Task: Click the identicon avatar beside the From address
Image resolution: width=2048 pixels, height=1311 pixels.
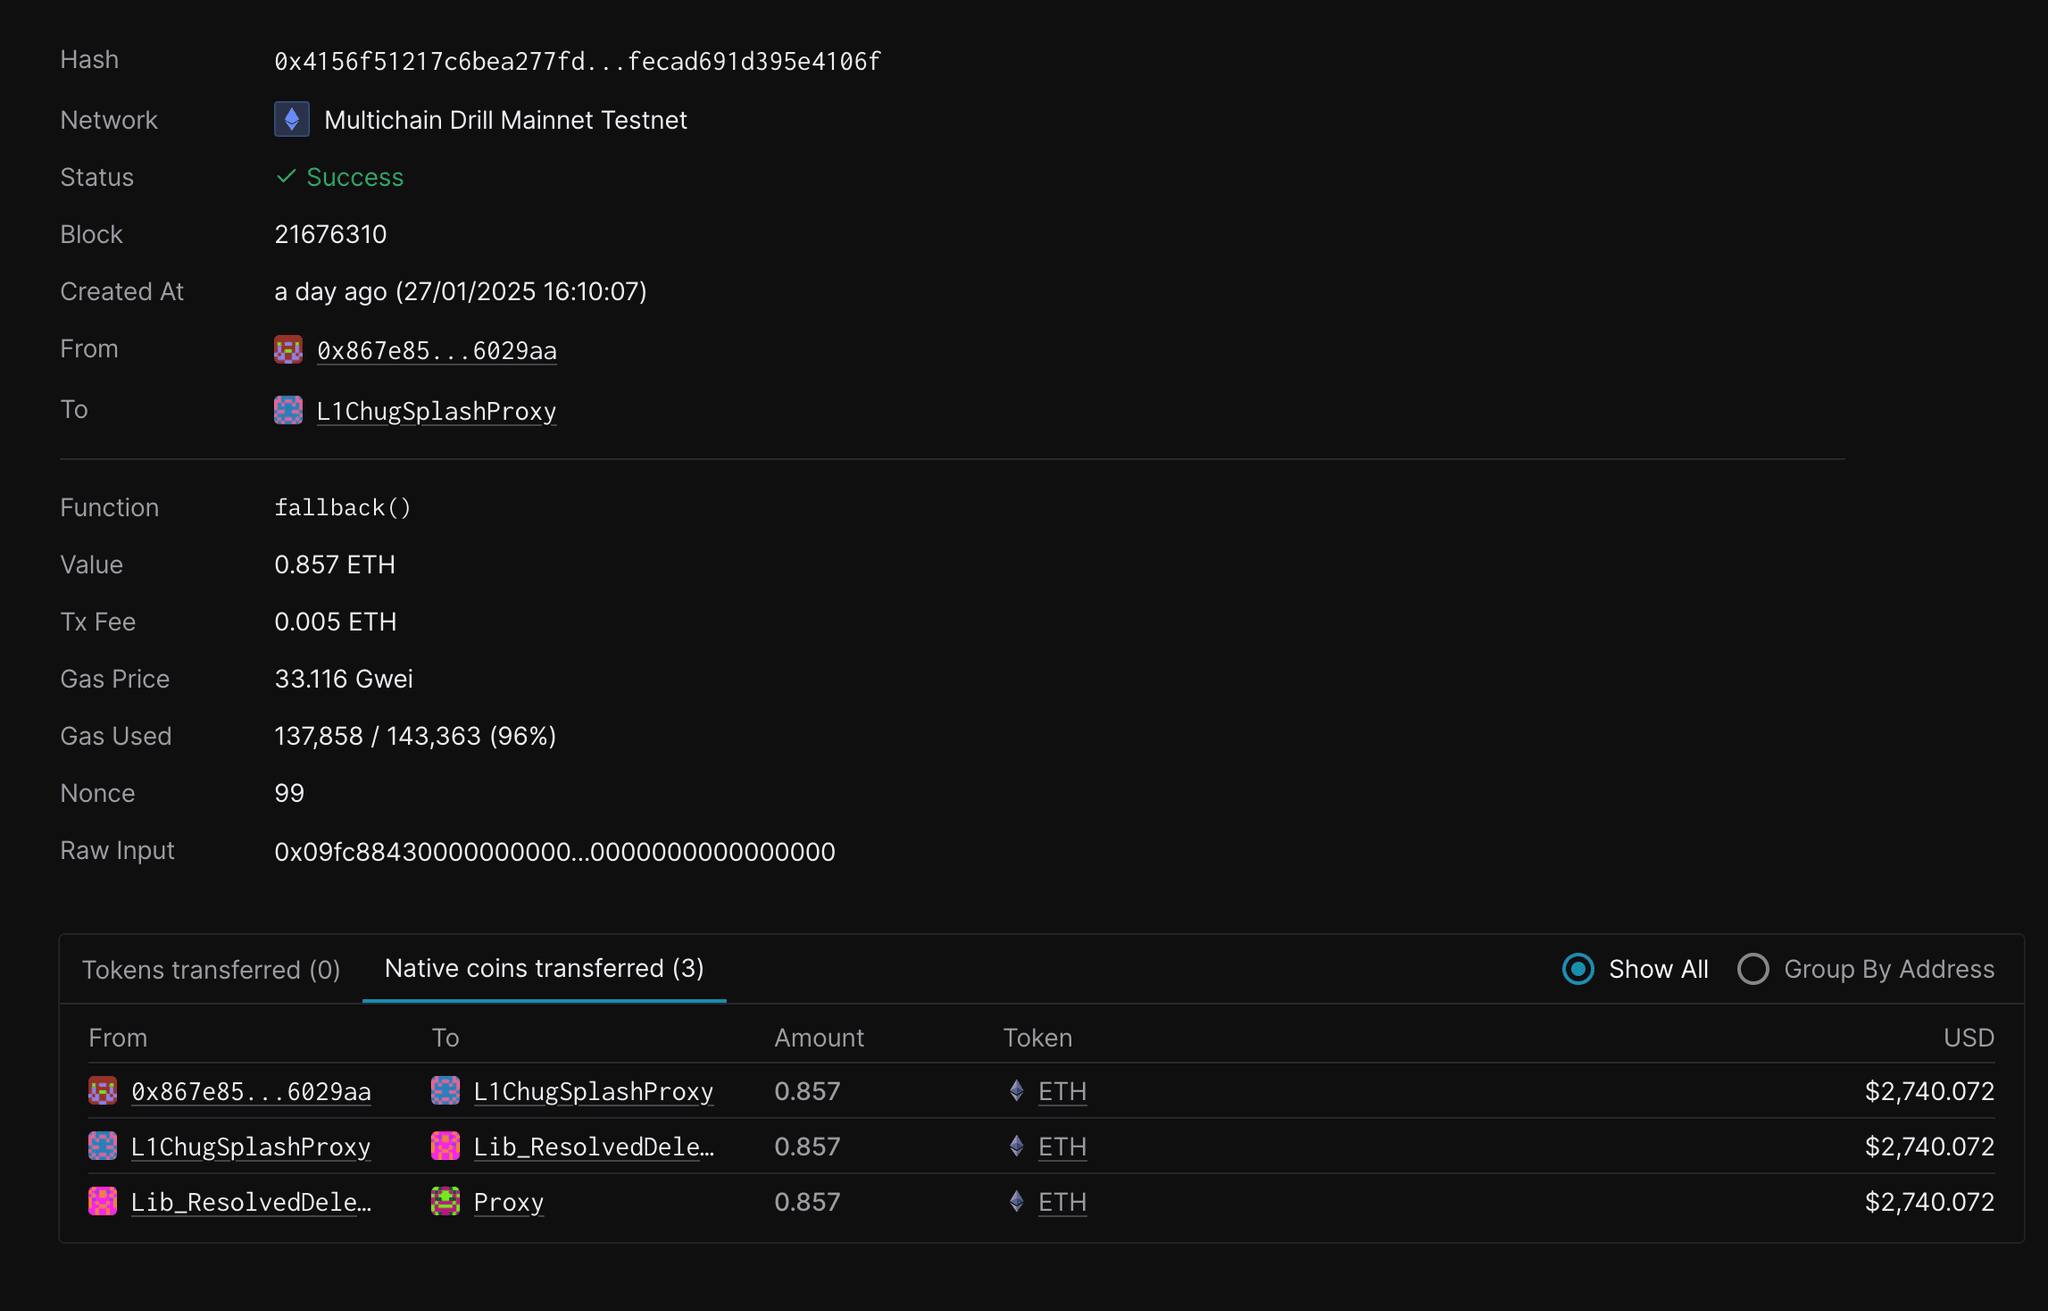Action: click(288, 350)
